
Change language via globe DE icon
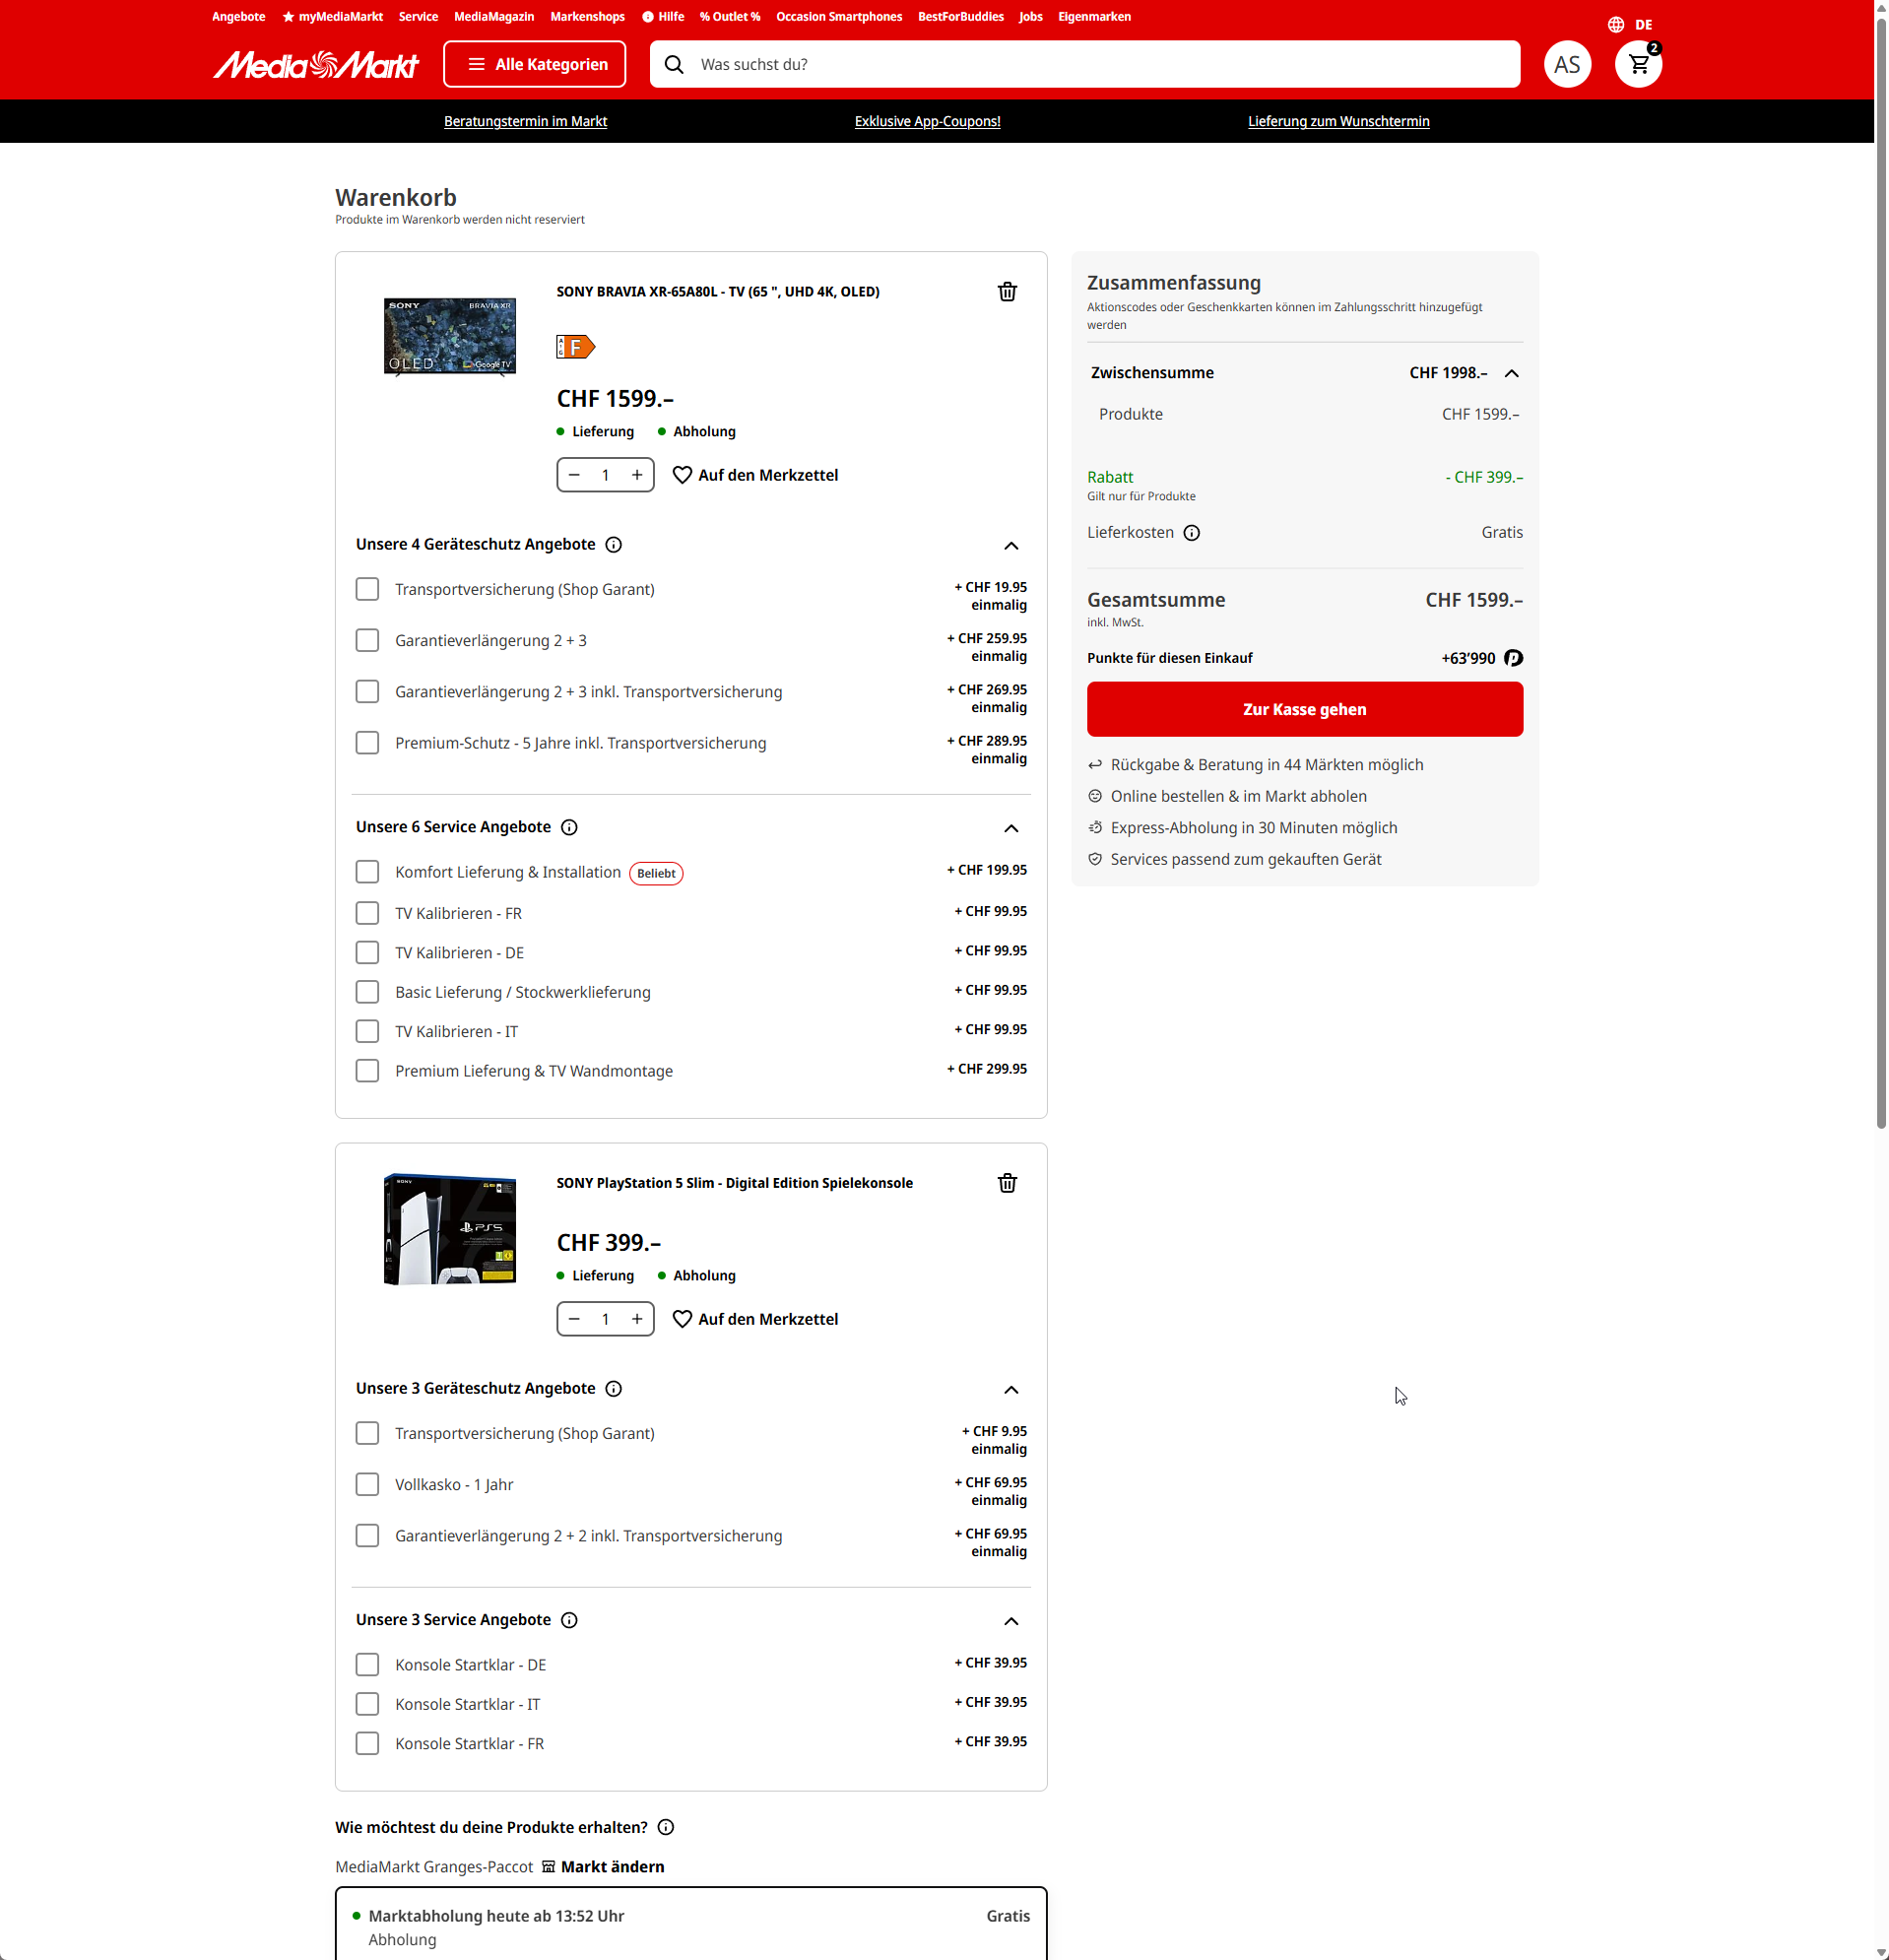pos(1630,25)
